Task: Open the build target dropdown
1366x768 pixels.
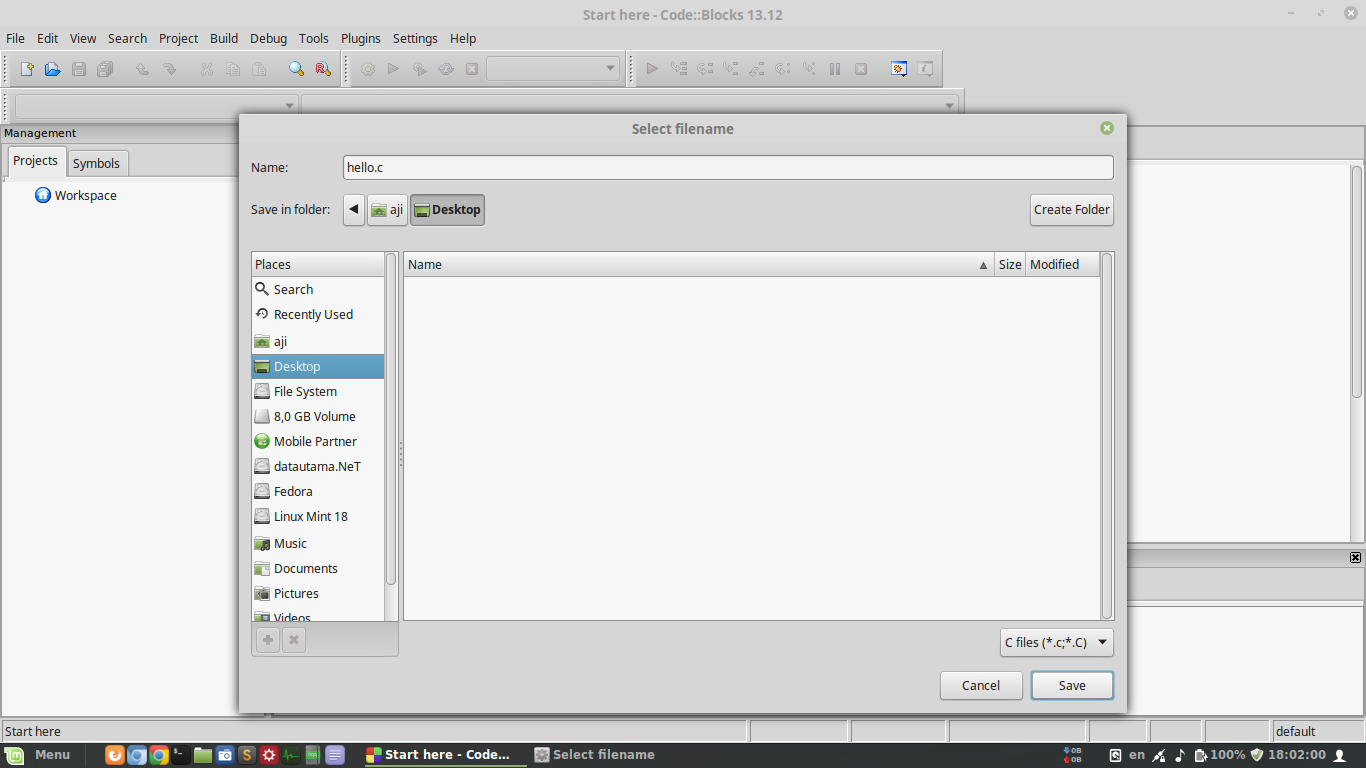Action: pyautogui.click(x=553, y=69)
